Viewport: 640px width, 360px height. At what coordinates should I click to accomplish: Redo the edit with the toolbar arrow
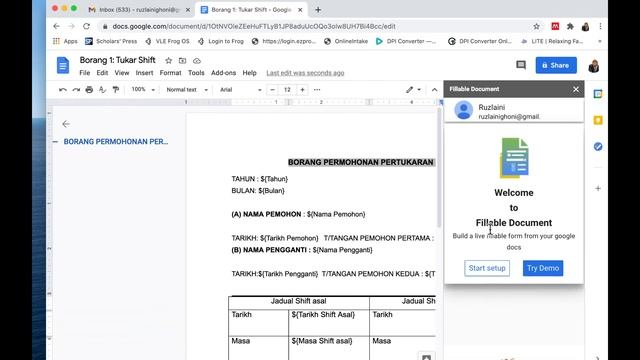click(76, 90)
